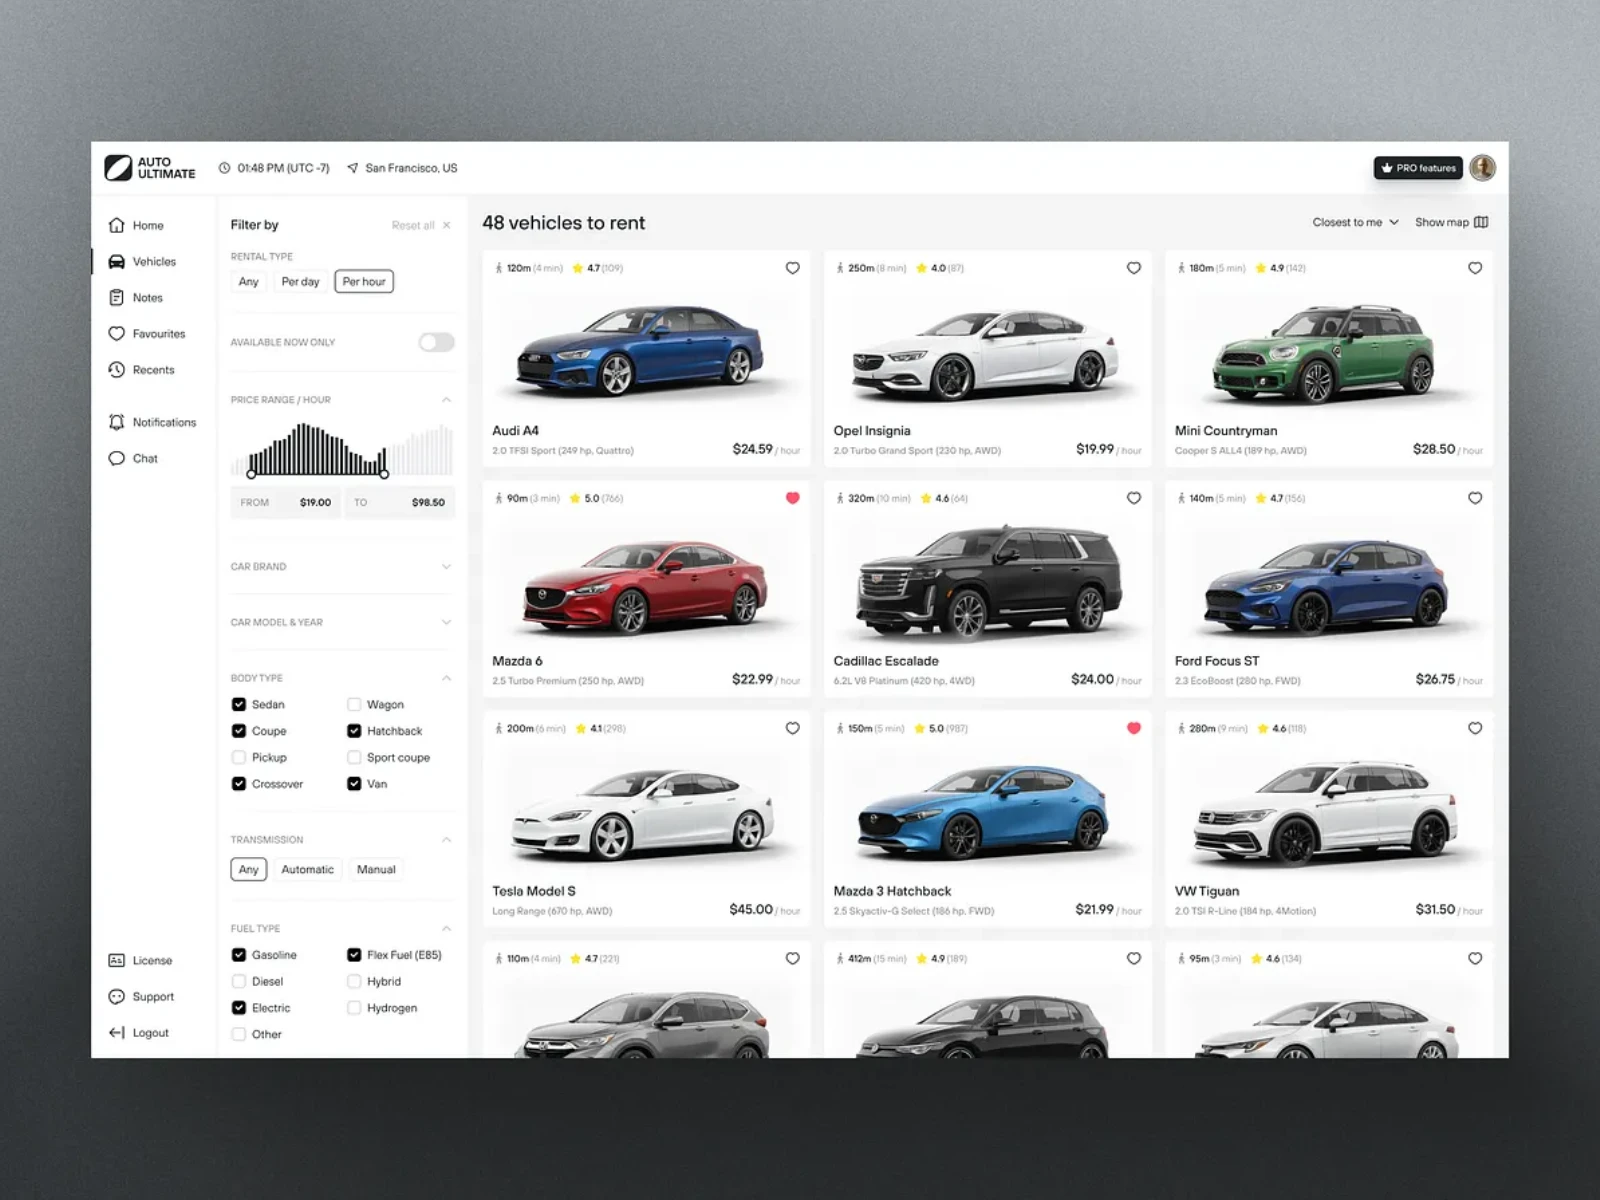Uncheck the Gasoline fuel type
The height and width of the screenshot is (1200, 1600).
(x=239, y=955)
